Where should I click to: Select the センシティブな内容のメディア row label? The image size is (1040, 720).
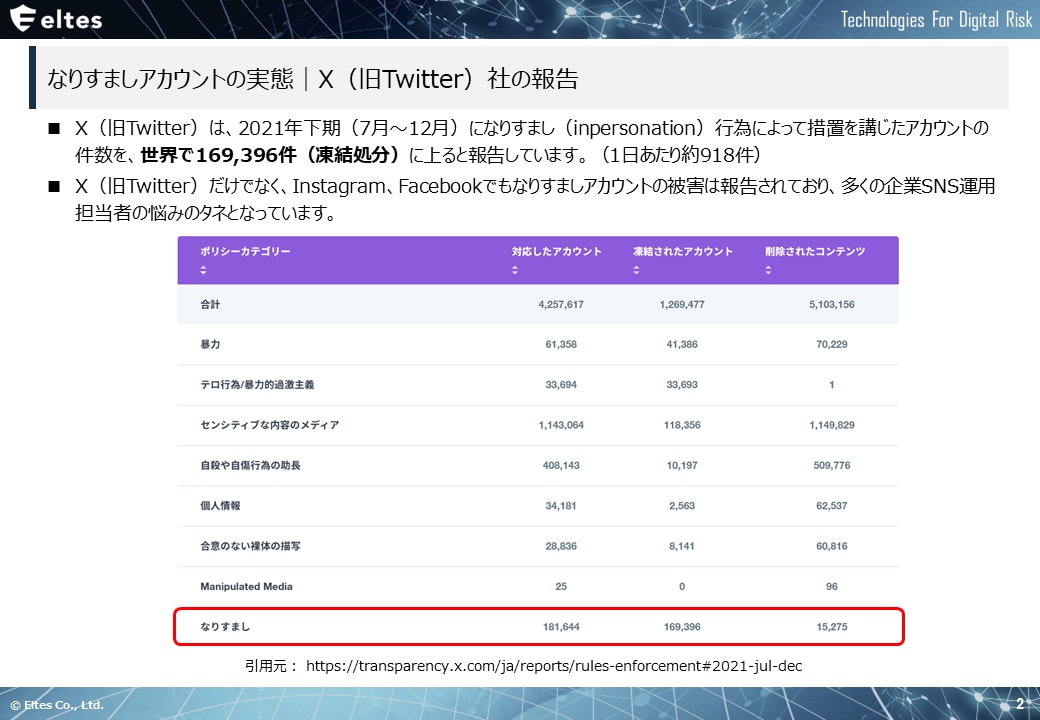pos(270,425)
